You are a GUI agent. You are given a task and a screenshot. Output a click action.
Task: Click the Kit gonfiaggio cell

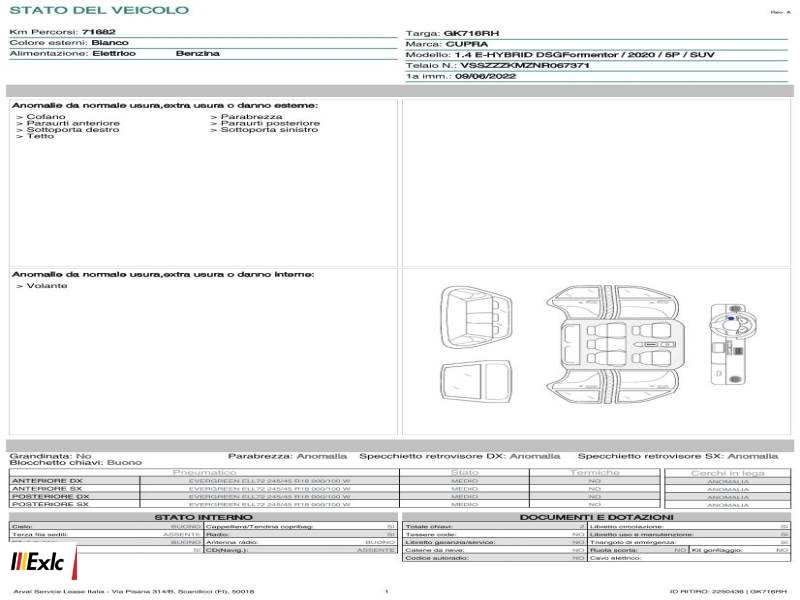pos(740,550)
